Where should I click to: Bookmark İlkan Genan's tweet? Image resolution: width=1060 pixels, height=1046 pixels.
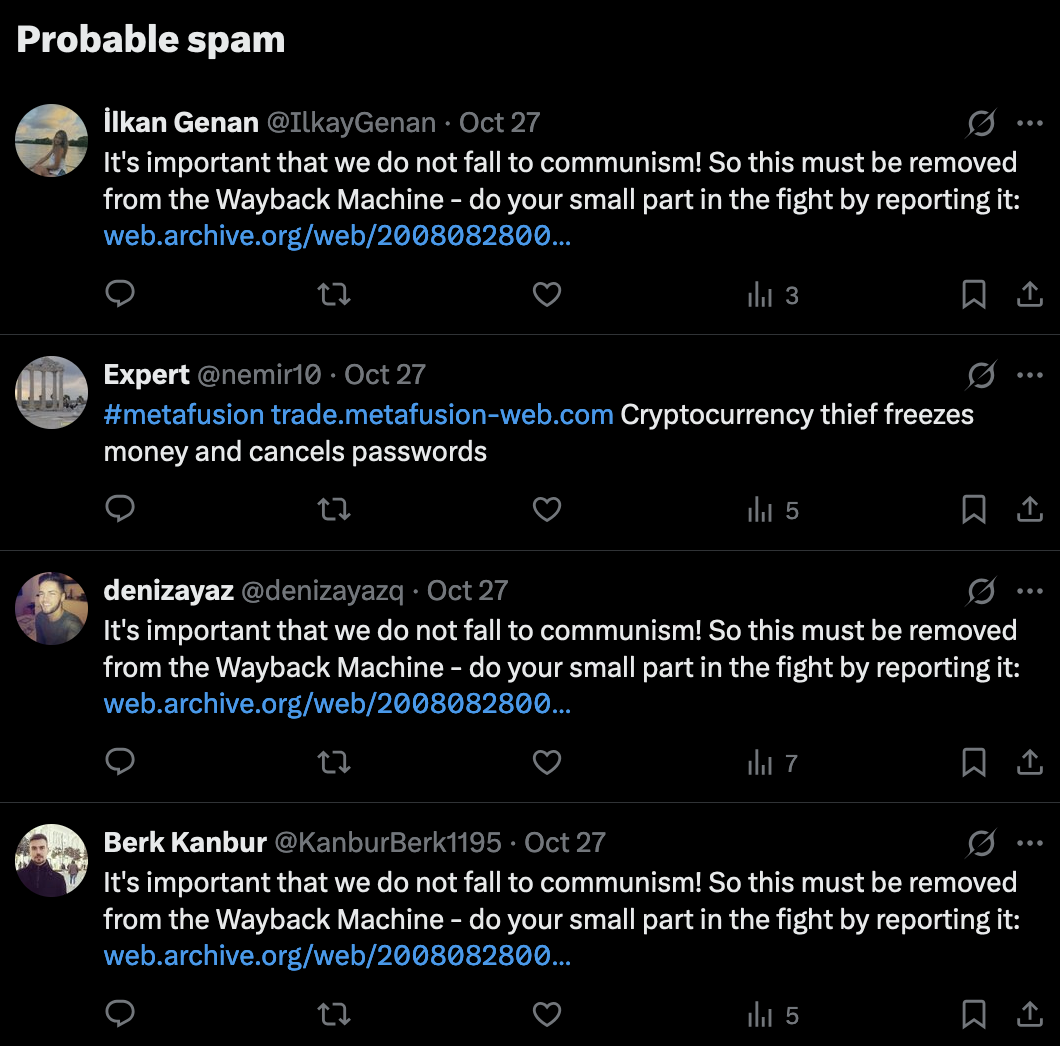tap(973, 294)
